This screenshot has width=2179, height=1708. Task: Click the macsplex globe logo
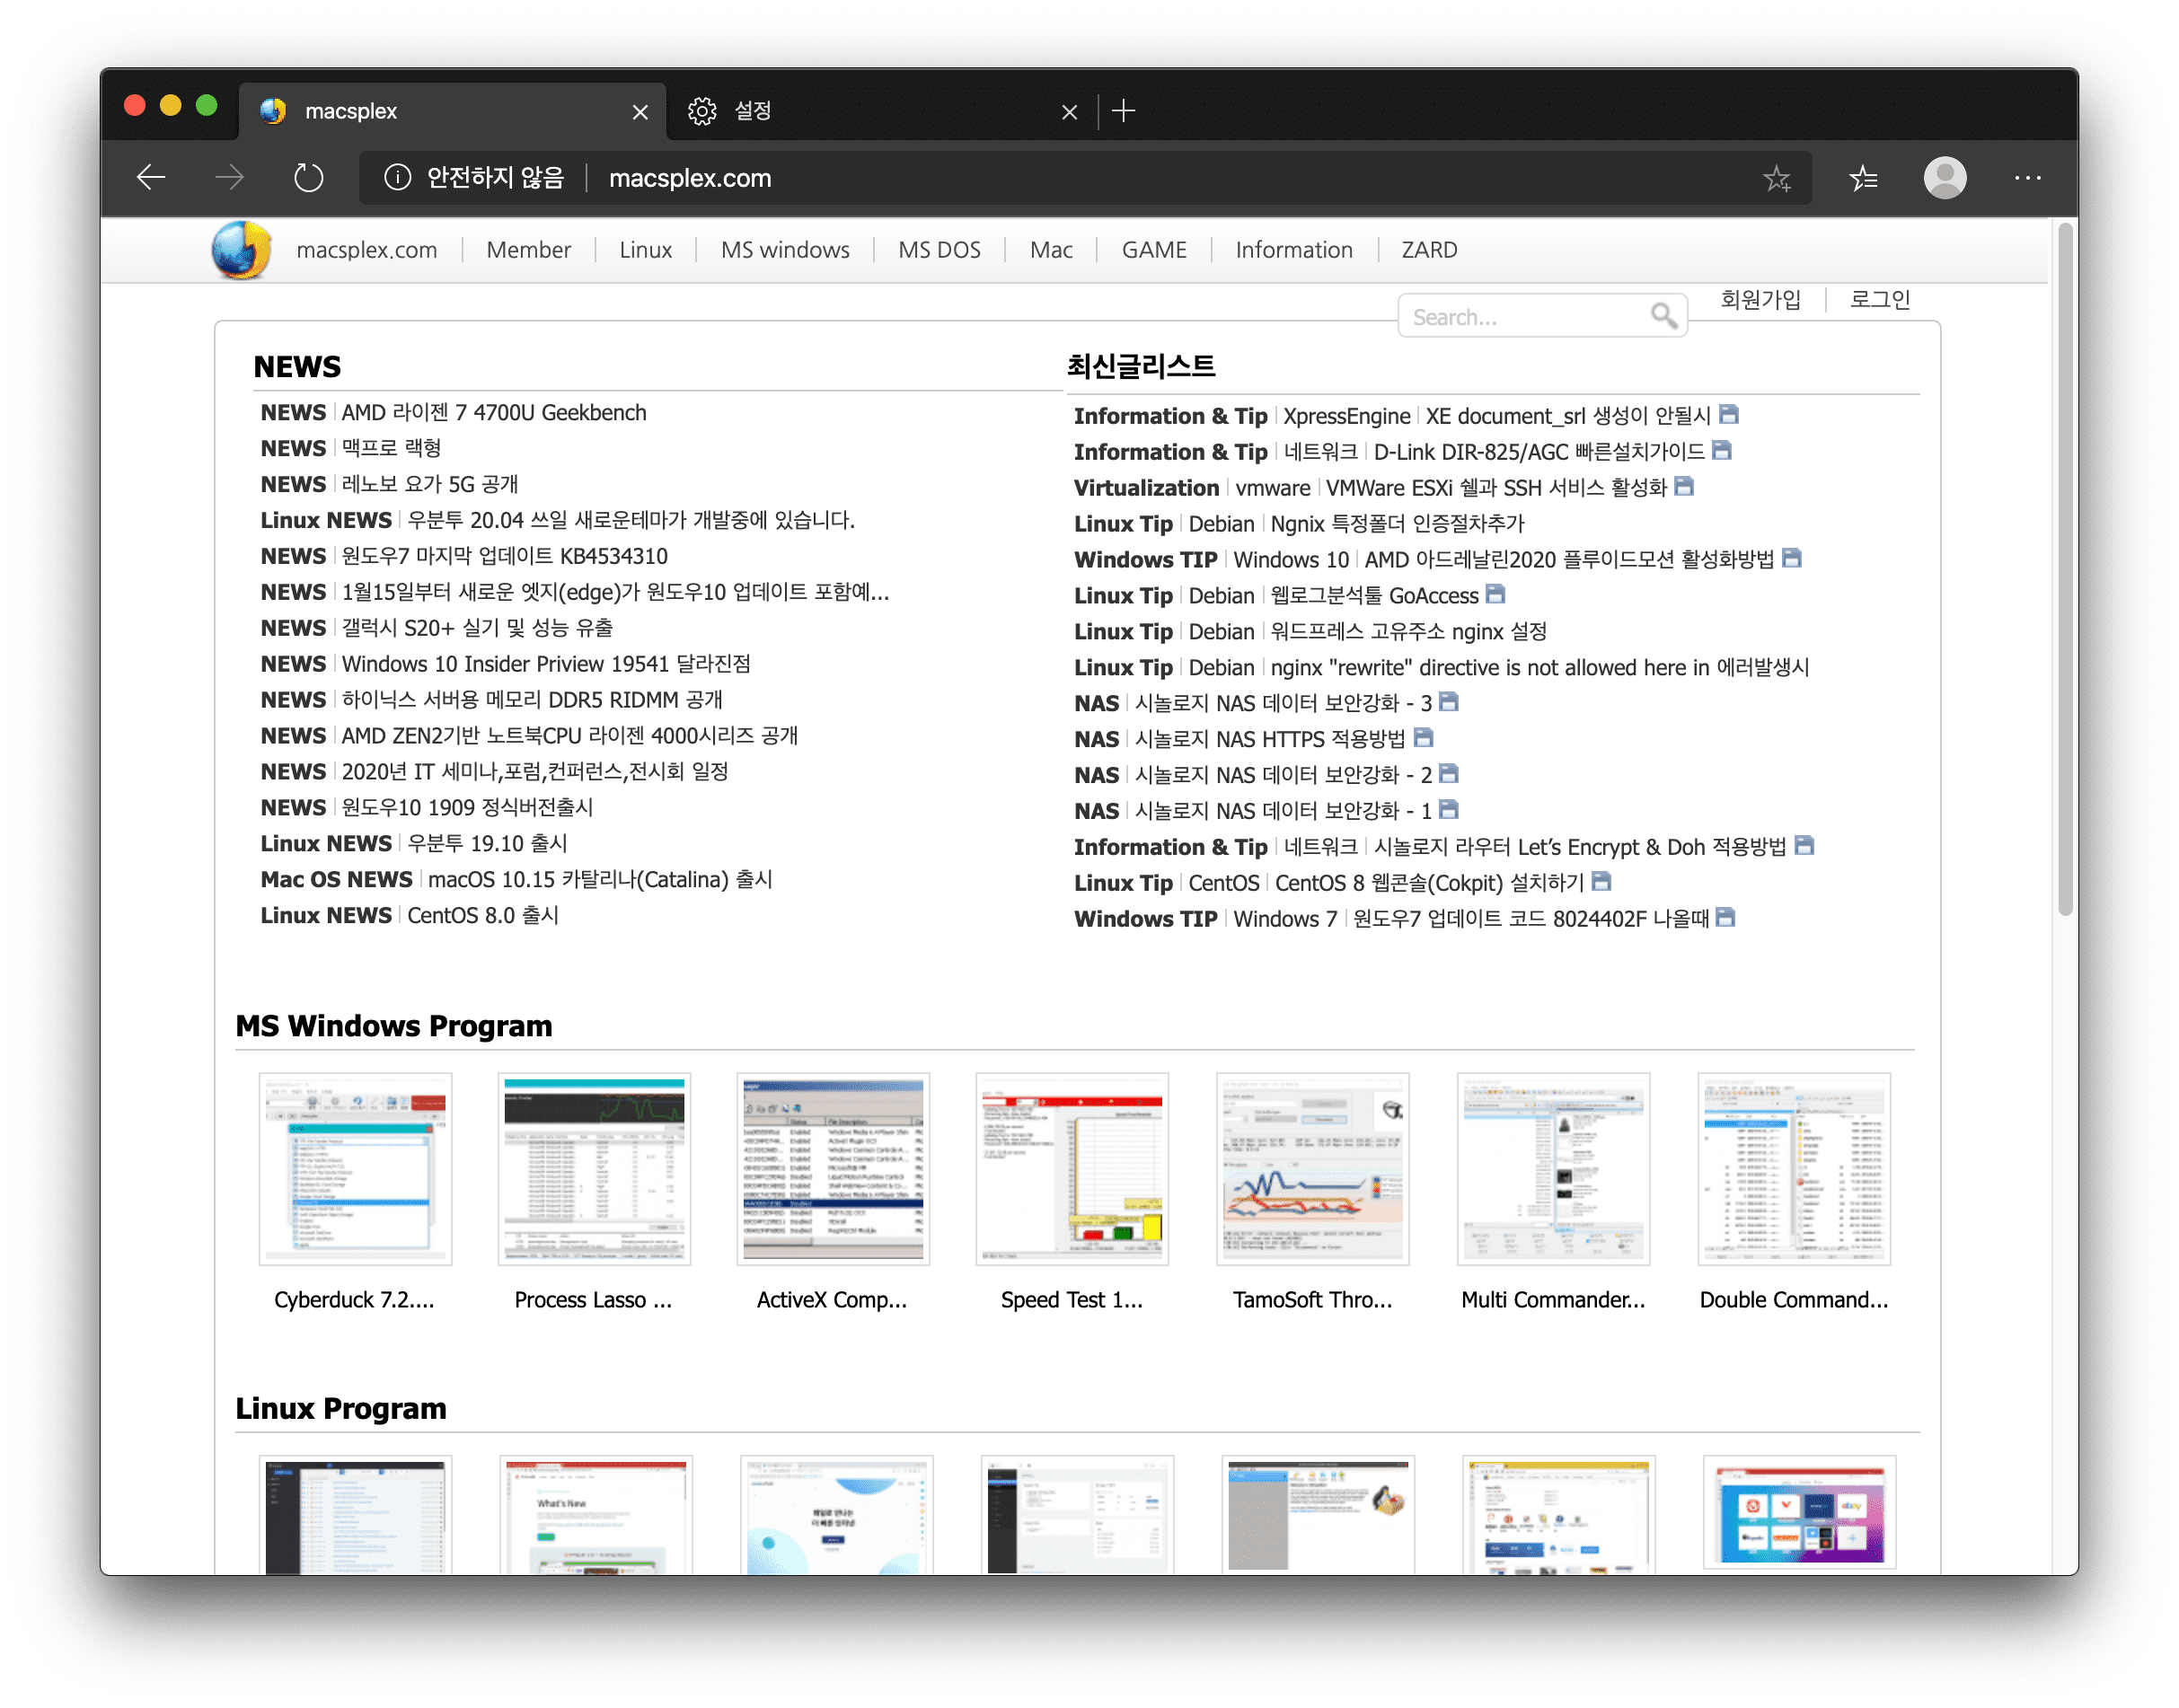click(x=241, y=250)
